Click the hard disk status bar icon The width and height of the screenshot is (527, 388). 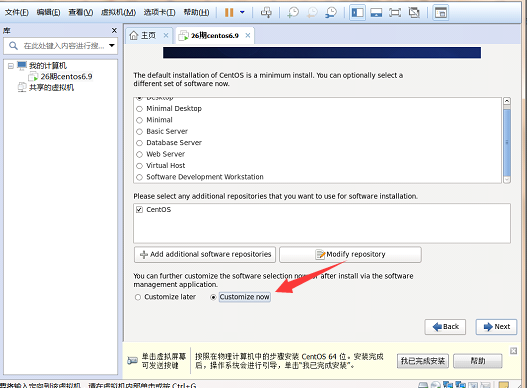pyautogui.click(x=423, y=385)
